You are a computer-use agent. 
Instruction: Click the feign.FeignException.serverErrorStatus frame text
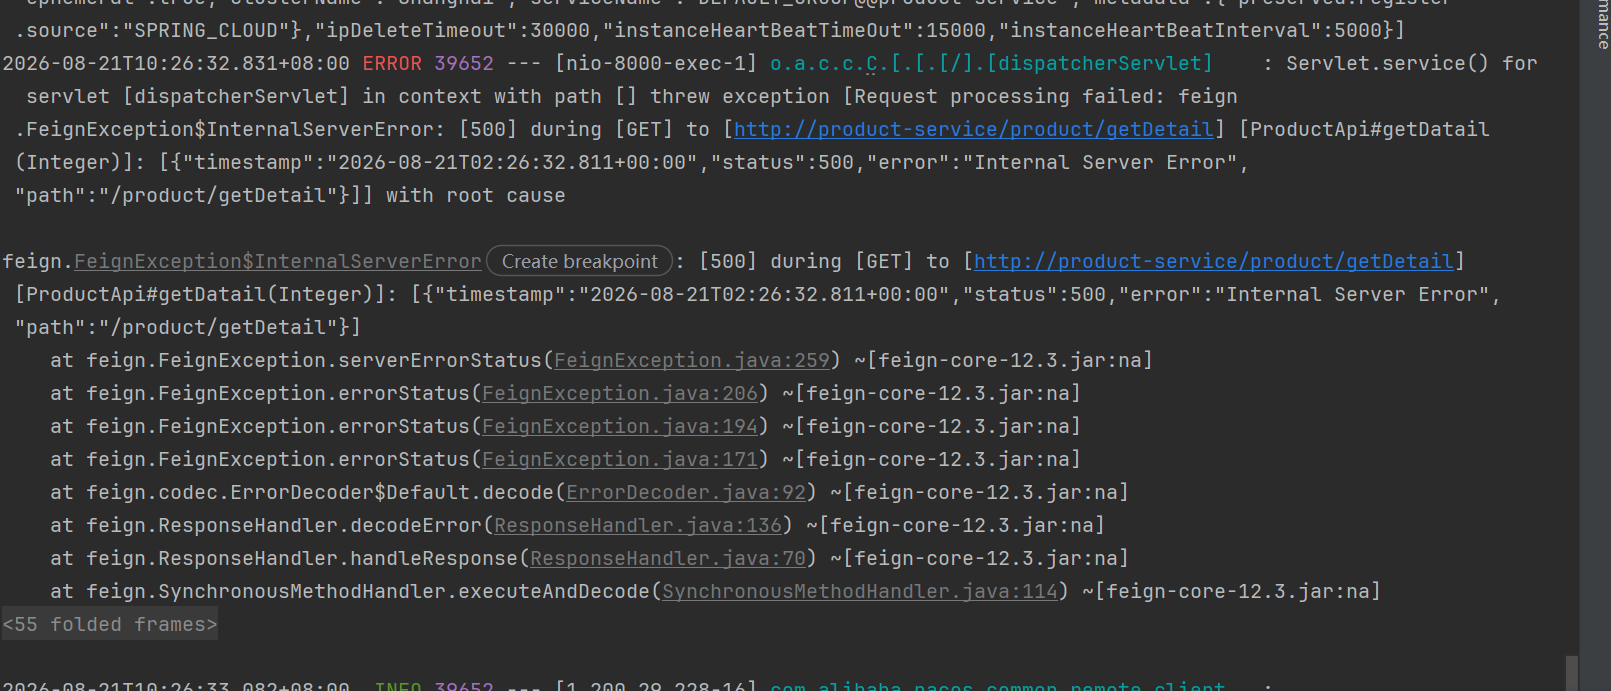[x=314, y=360]
